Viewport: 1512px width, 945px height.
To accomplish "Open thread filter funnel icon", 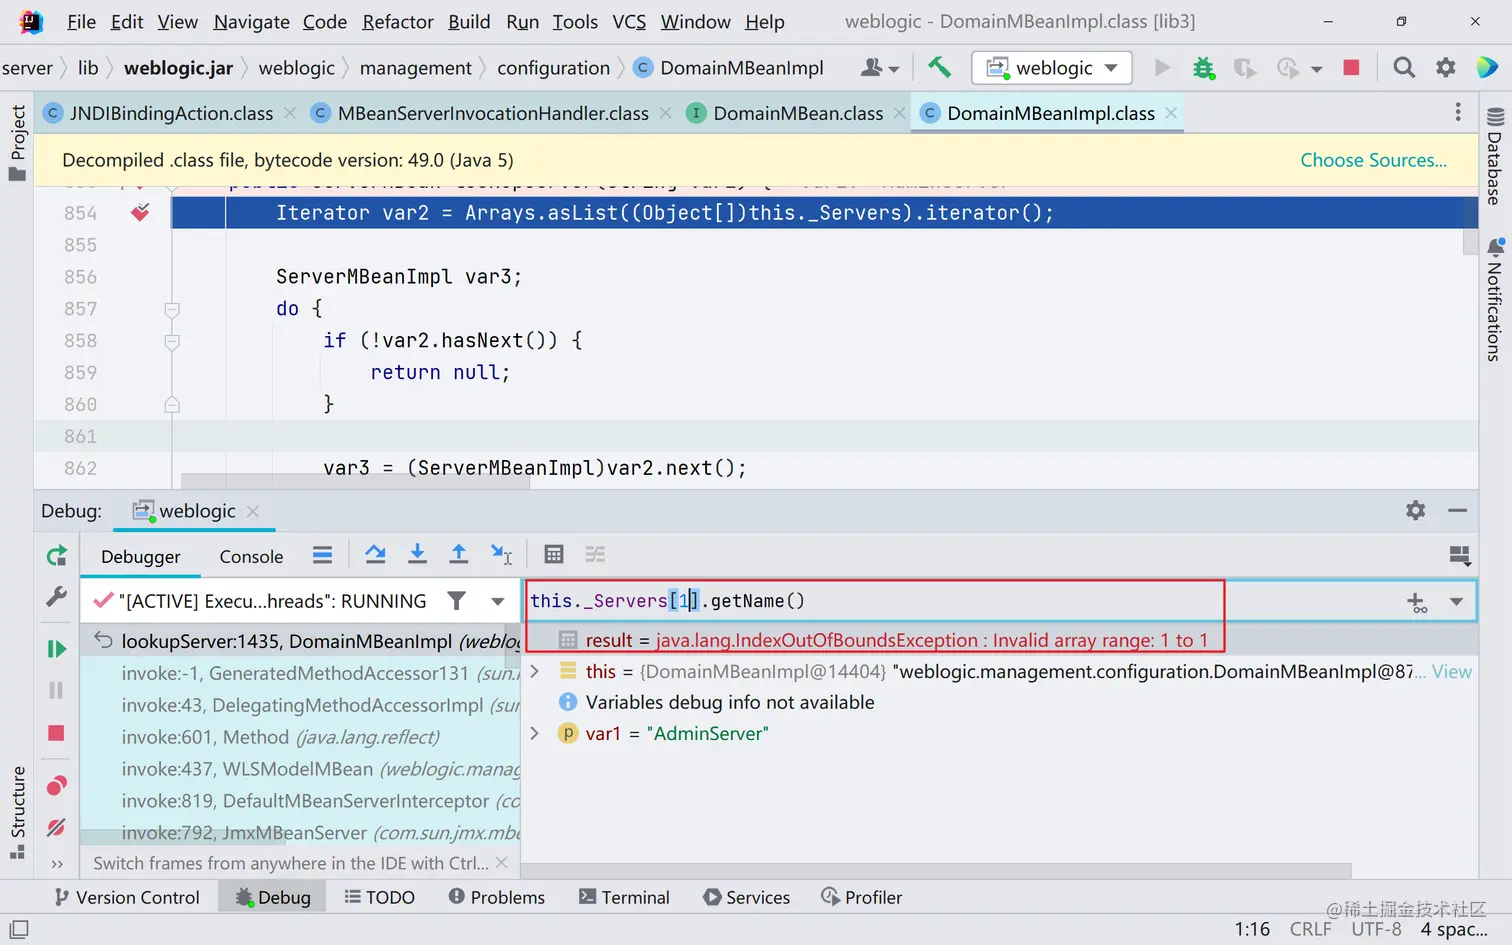I will [456, 600].
